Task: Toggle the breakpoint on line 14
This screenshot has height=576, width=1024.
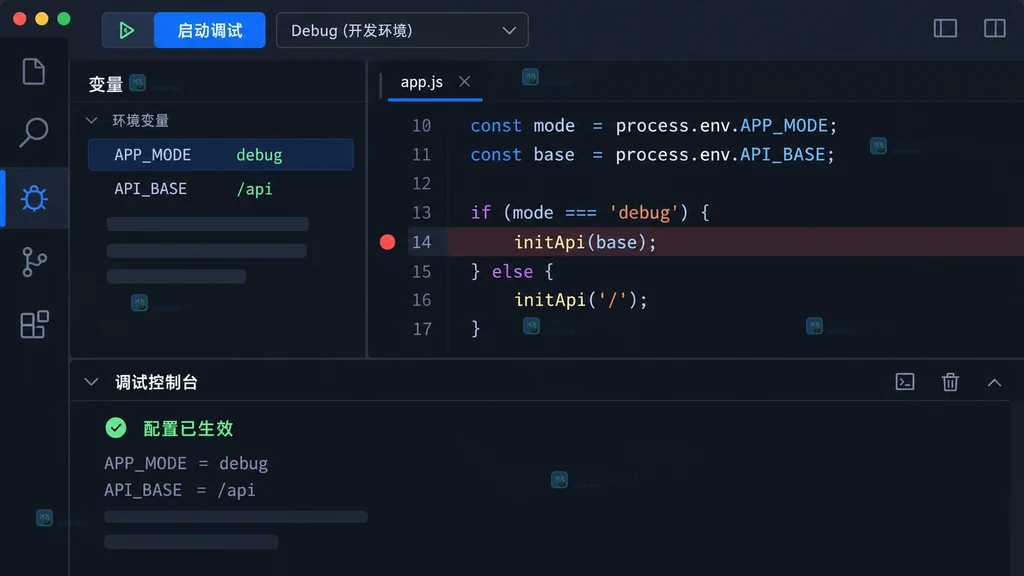Action: click(x=387, y=242)
